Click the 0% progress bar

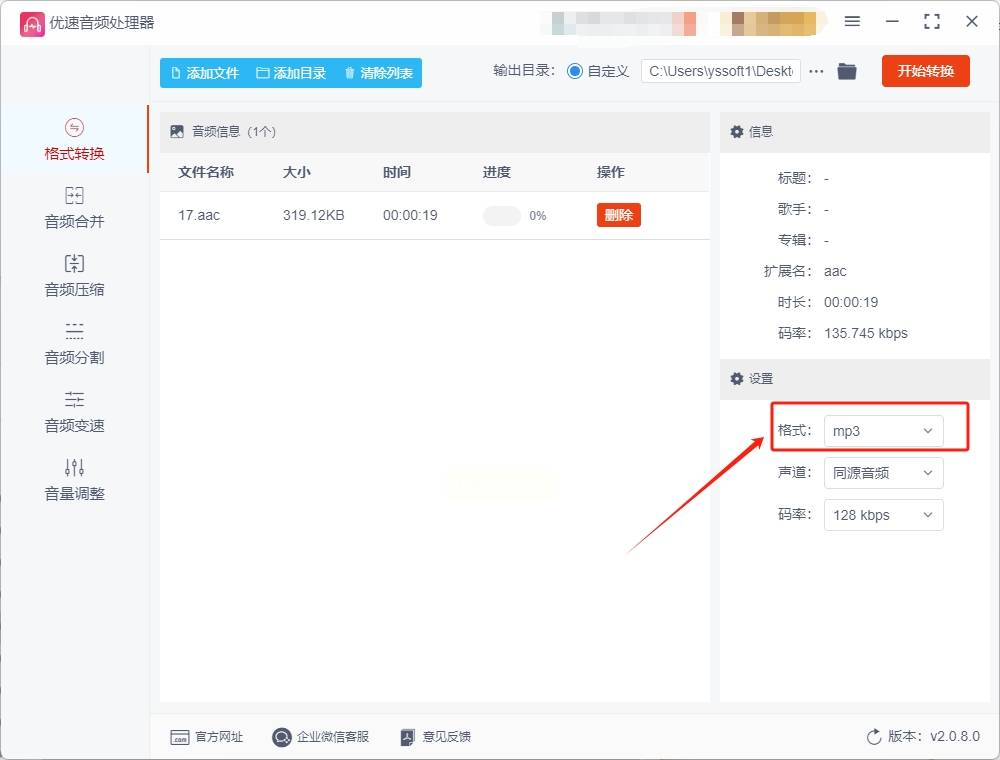tap(502, 216)
